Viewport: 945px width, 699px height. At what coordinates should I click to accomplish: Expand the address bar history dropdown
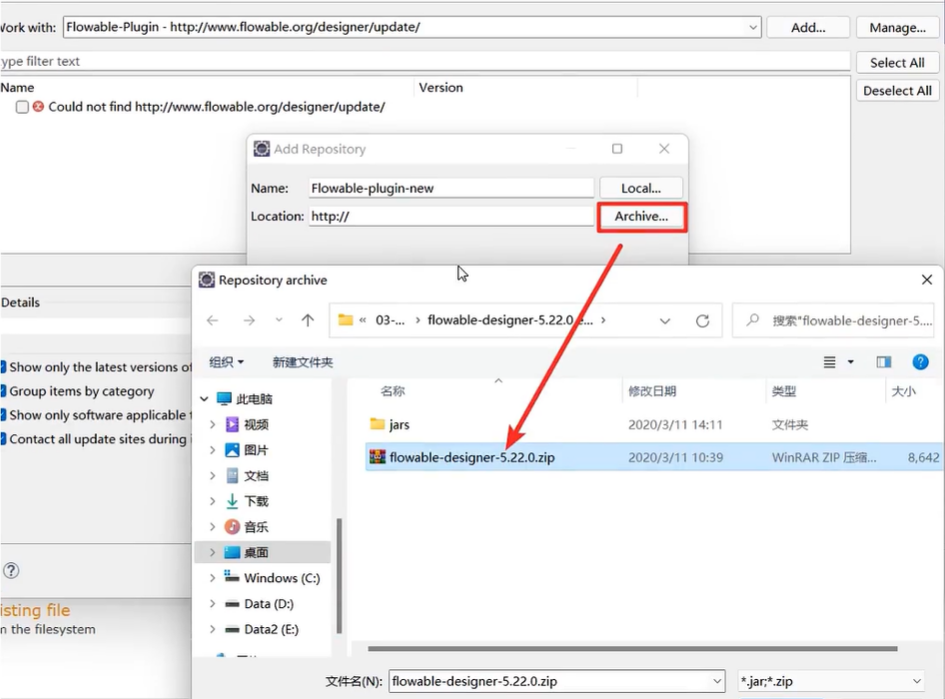(x=665, y=321)
